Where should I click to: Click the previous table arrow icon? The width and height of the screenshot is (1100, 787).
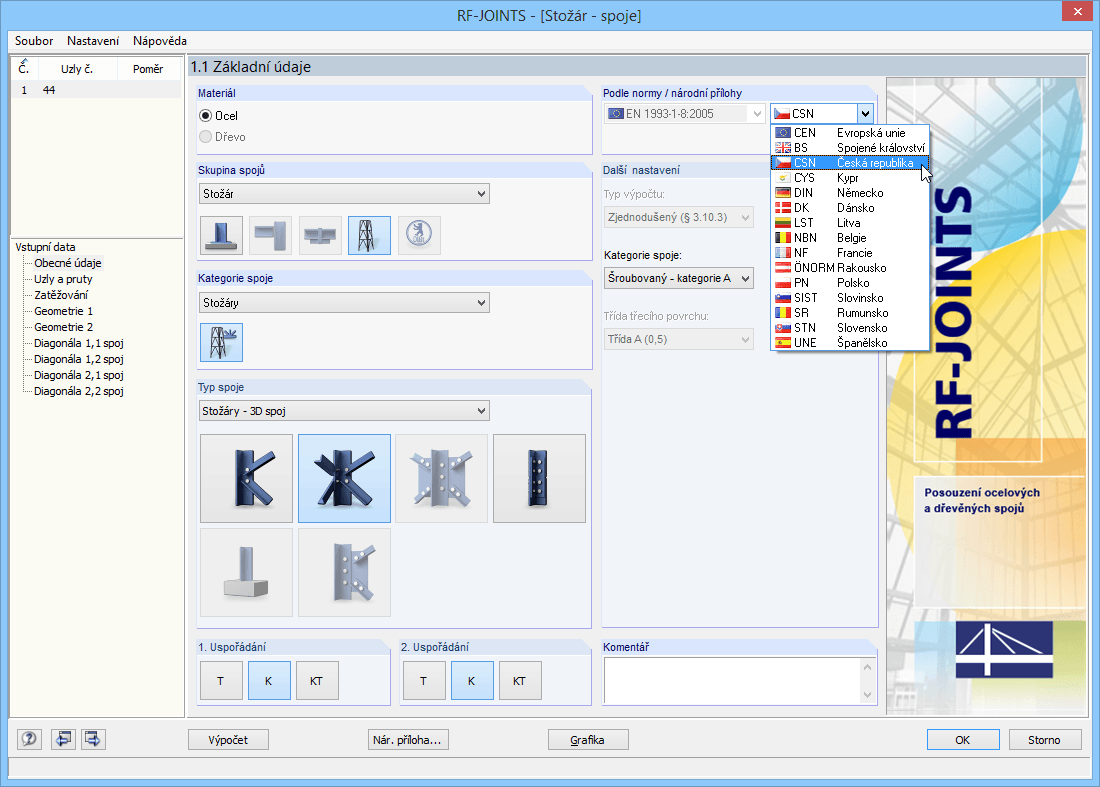tap(62, 739)
